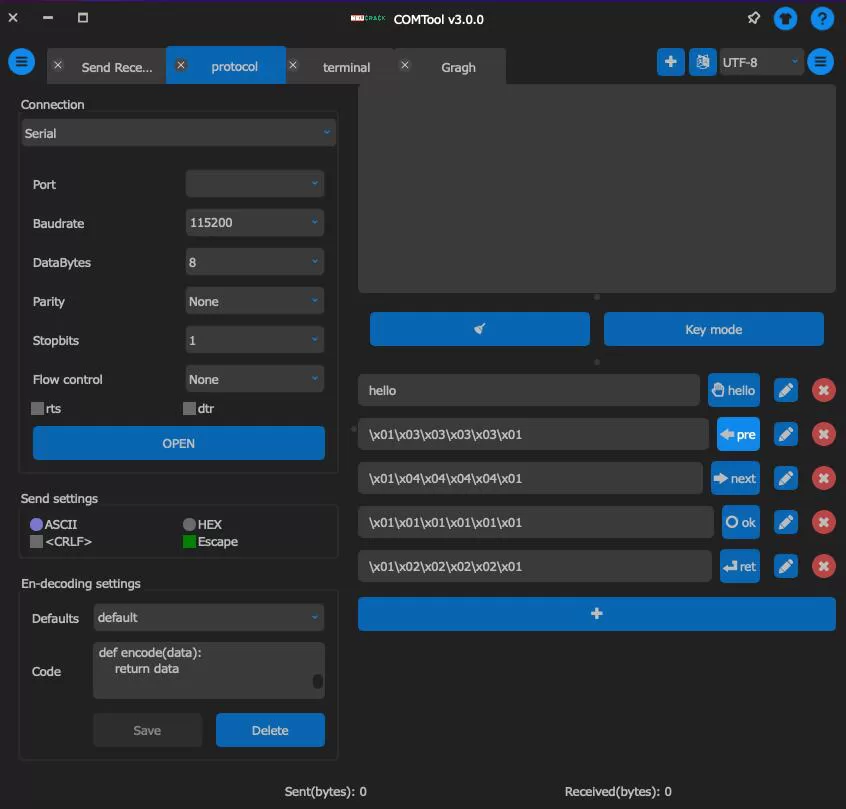This screenshot has height=809, width=846.
Task: Open the Gragh tab
Action: 458,68
